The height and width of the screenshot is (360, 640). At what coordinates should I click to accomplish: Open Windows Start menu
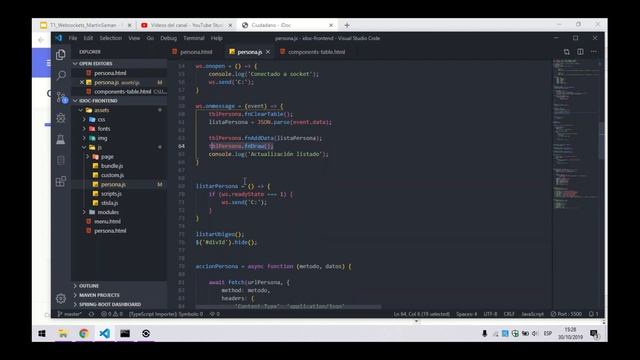(42, 333)
